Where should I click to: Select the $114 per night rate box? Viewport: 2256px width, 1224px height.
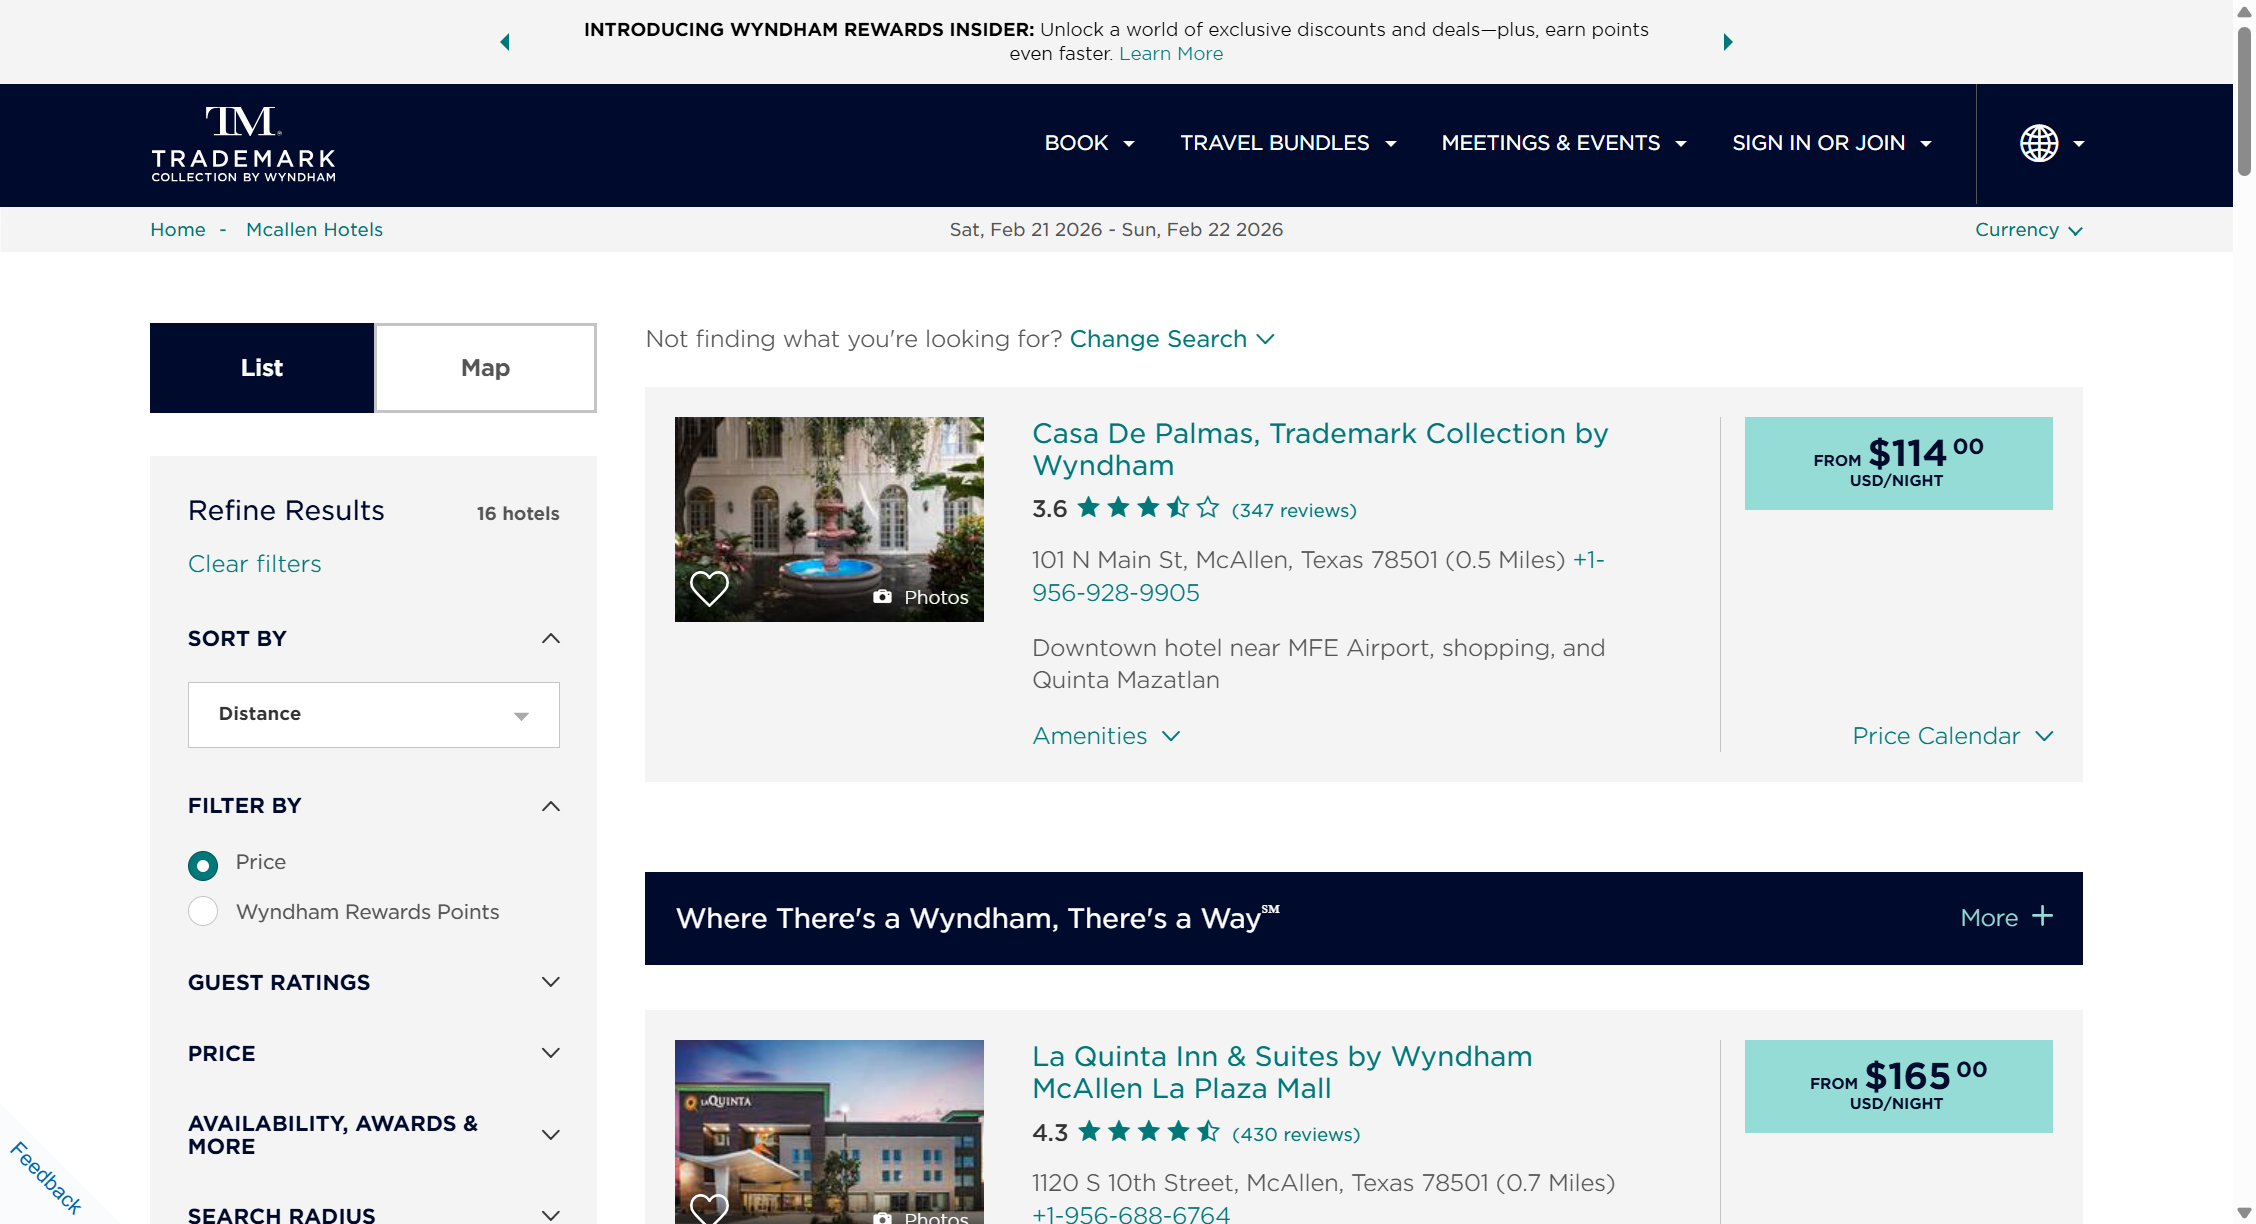(x=1899, y=463)
